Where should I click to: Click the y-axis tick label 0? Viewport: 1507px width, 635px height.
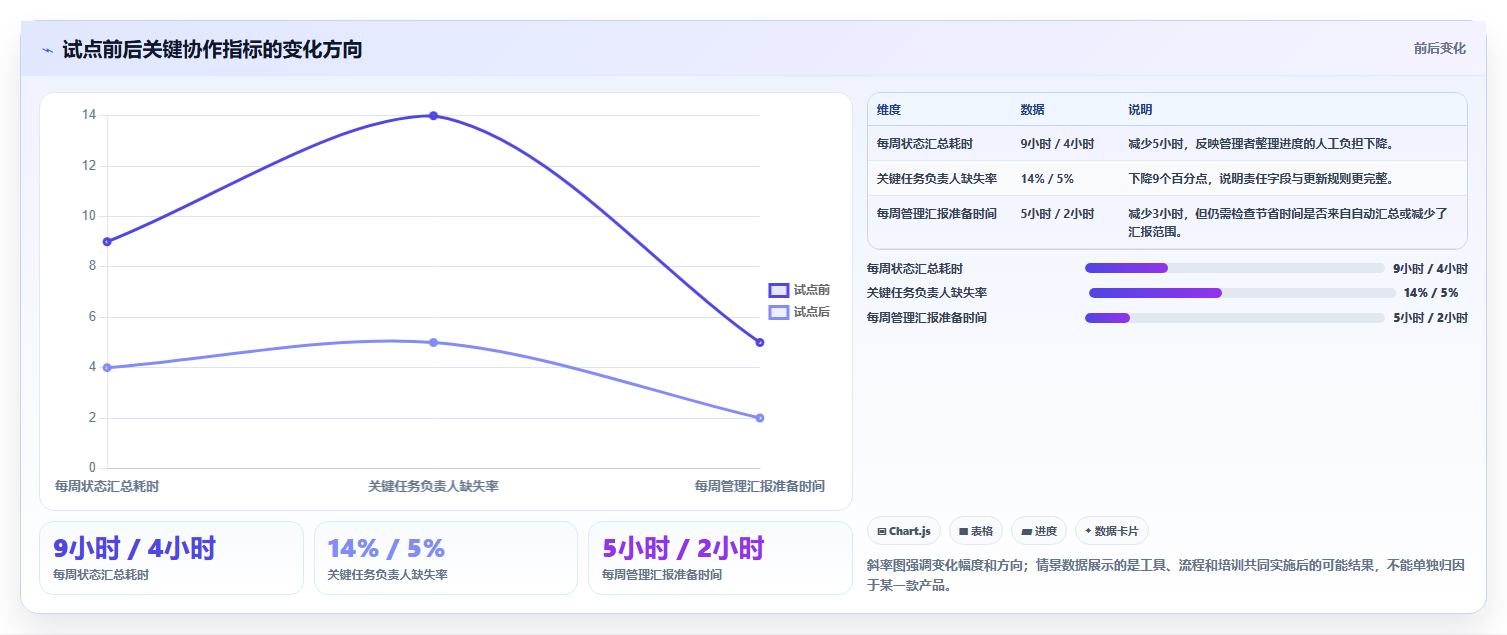[93, 468]
